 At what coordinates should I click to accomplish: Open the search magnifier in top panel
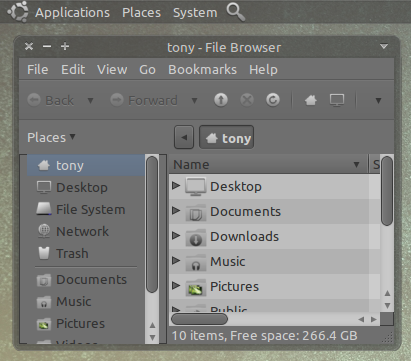tap(236, 12)
